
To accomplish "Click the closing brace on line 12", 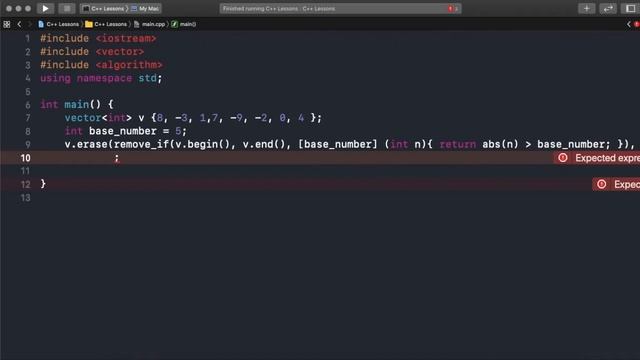I will (x=43, y=184).
